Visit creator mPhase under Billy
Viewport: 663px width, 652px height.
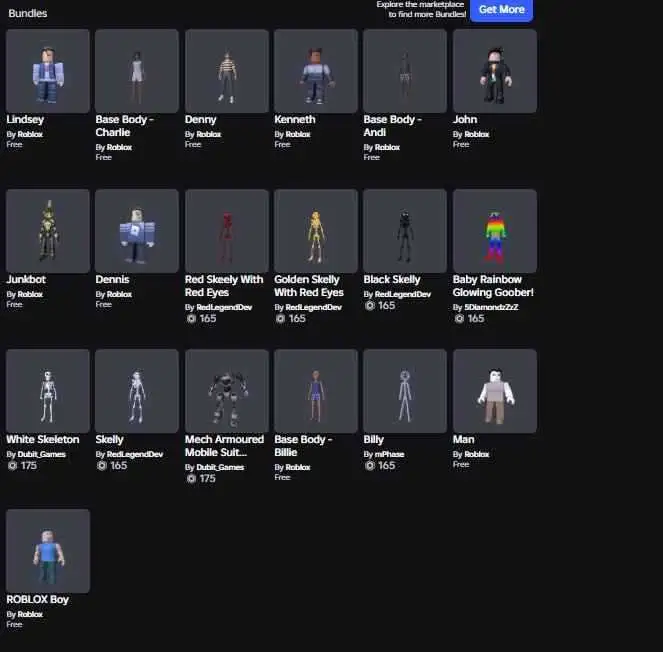(389, 455)
